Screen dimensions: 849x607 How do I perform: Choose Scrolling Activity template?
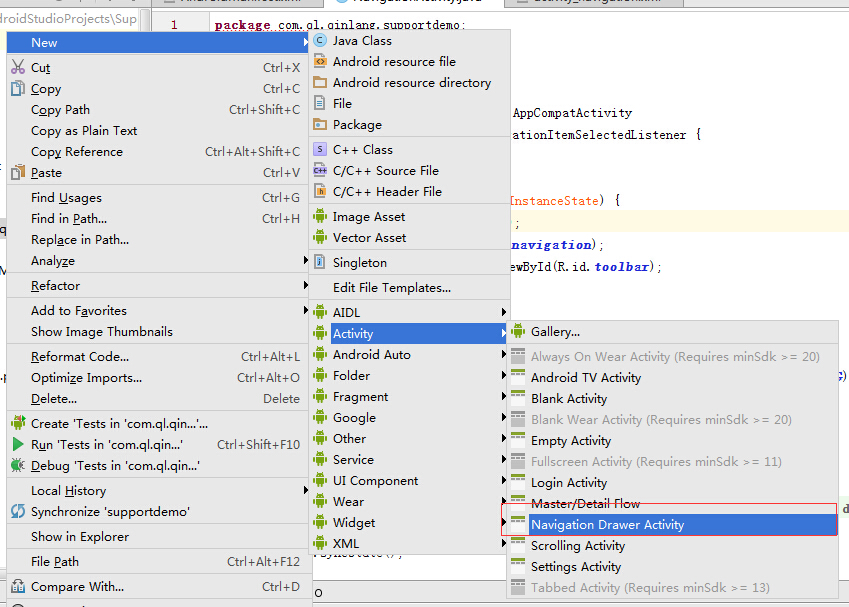[x=672, y=545]
